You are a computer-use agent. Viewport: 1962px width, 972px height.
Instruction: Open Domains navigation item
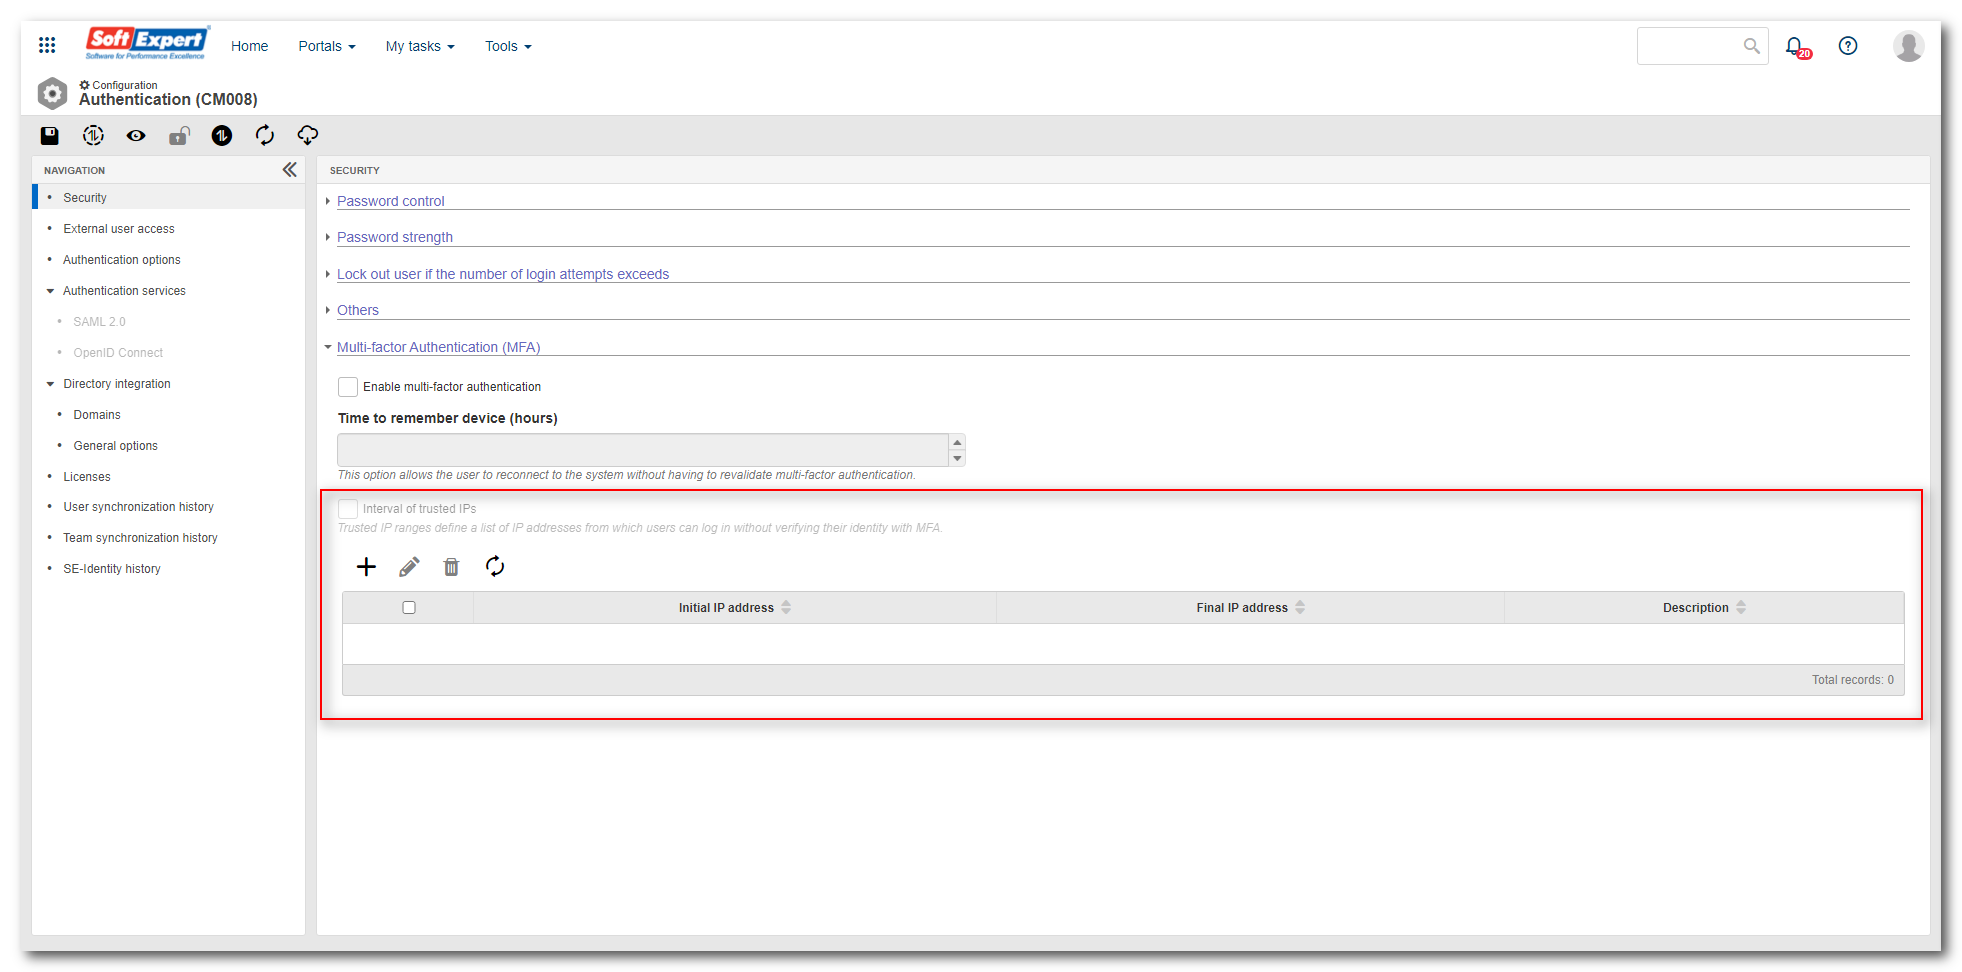(x=96, y=415)
